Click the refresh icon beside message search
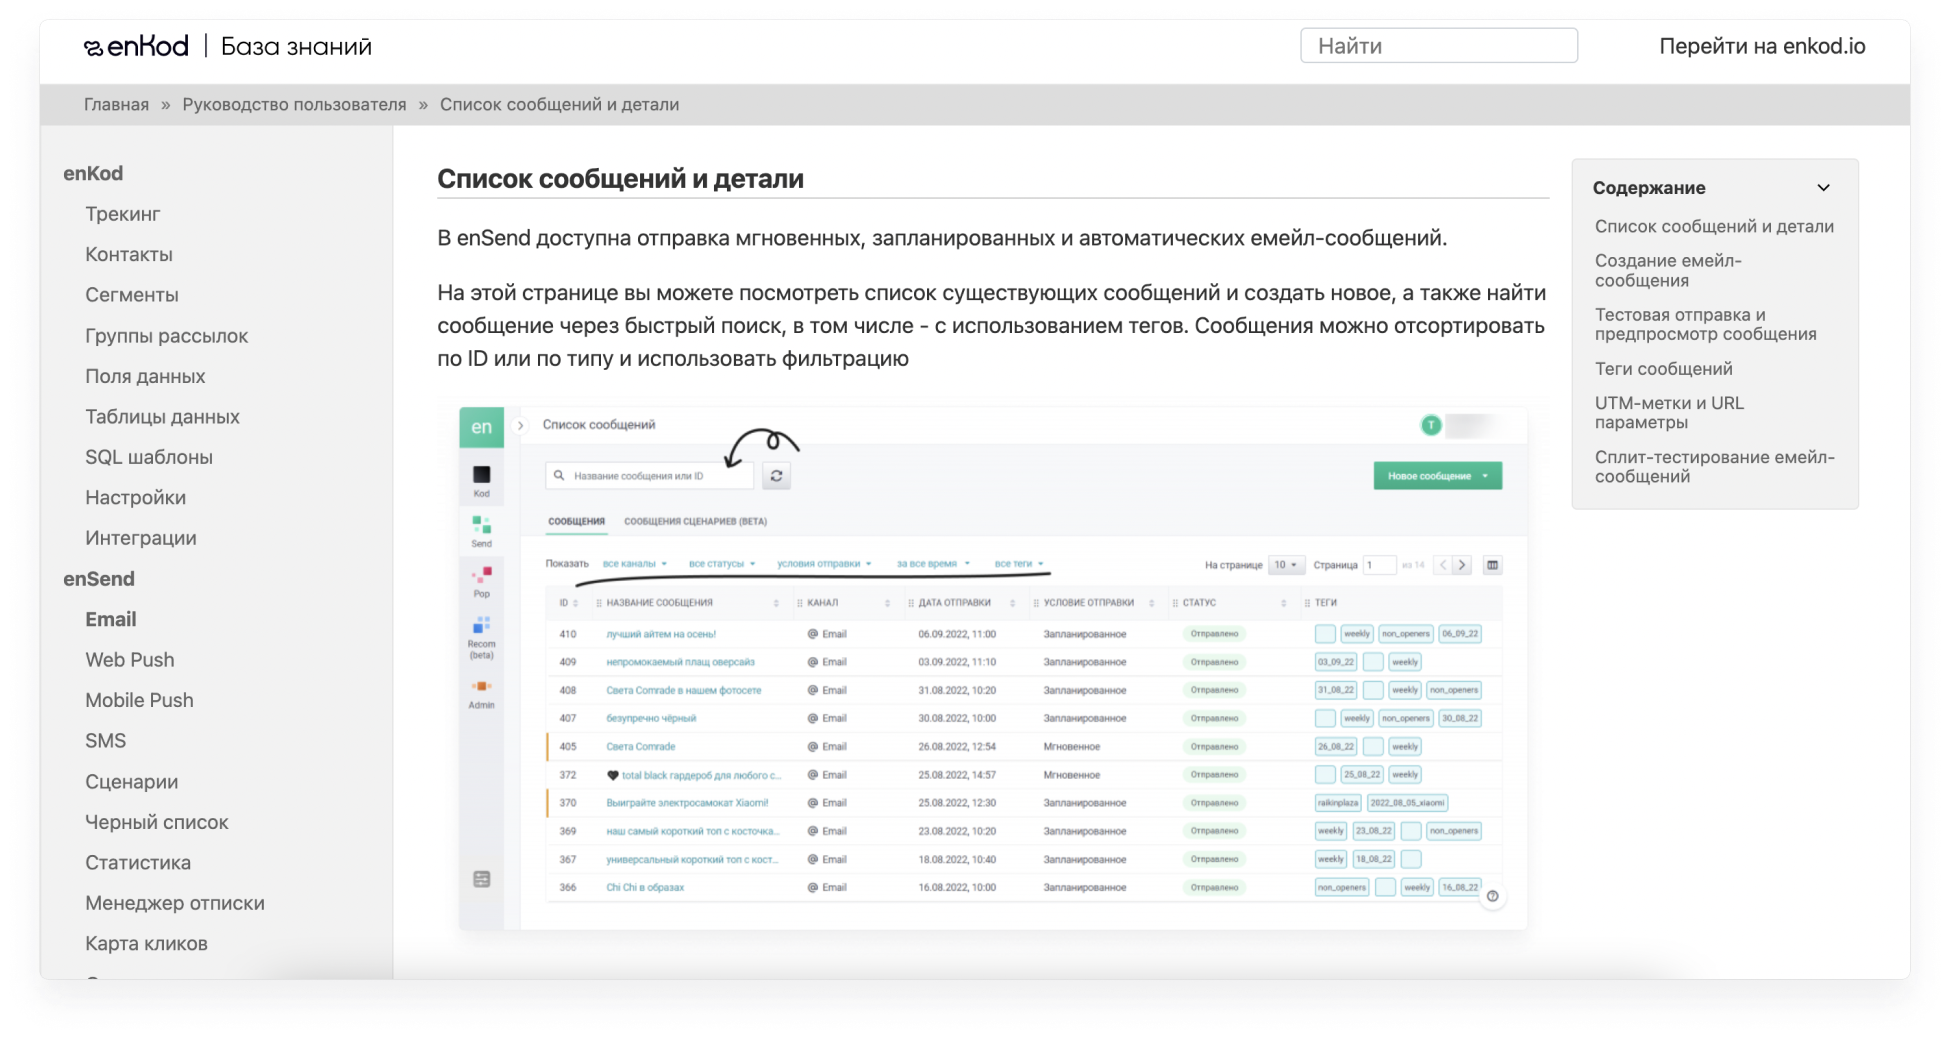 tap(776, 476)
